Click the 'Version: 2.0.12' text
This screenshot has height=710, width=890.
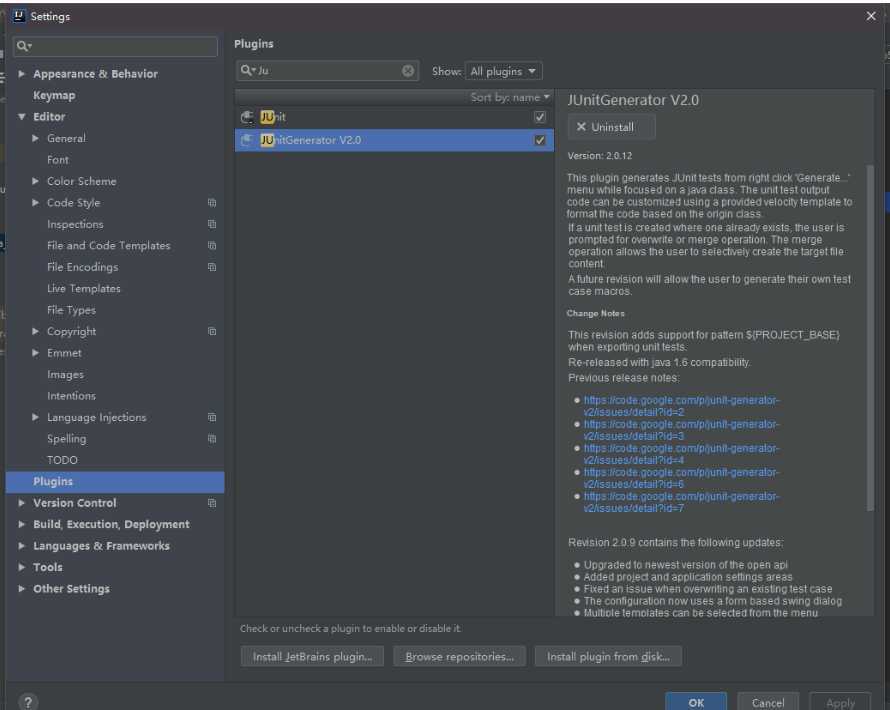[x=600, y=156]
